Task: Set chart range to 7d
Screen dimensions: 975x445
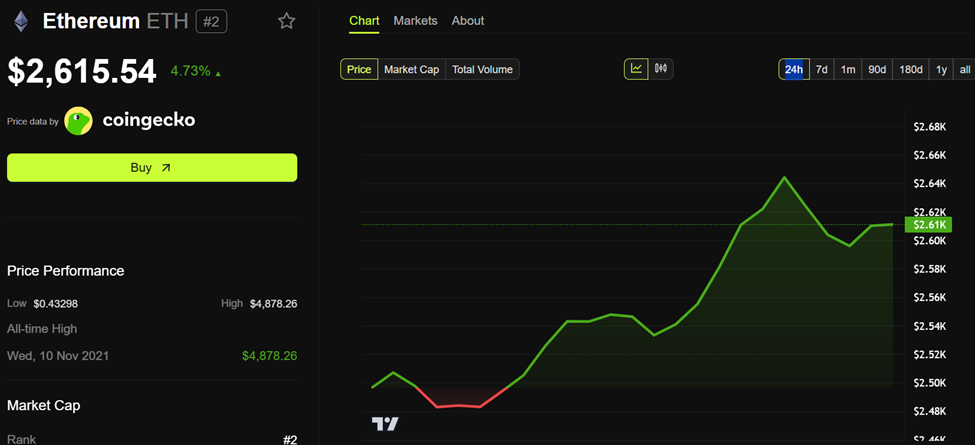Action: pyautogui.click(x=821, y=70)
